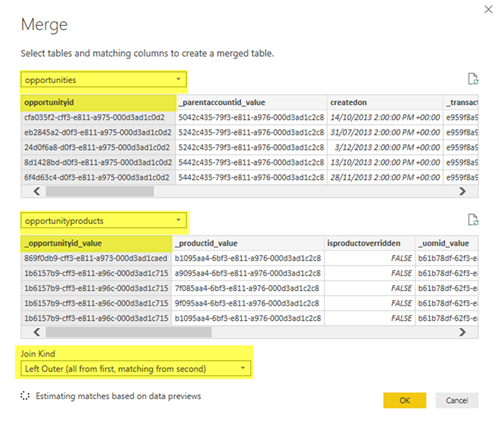
Task: Select the _parentaccountid_value column header
Action: pos(251,103)
